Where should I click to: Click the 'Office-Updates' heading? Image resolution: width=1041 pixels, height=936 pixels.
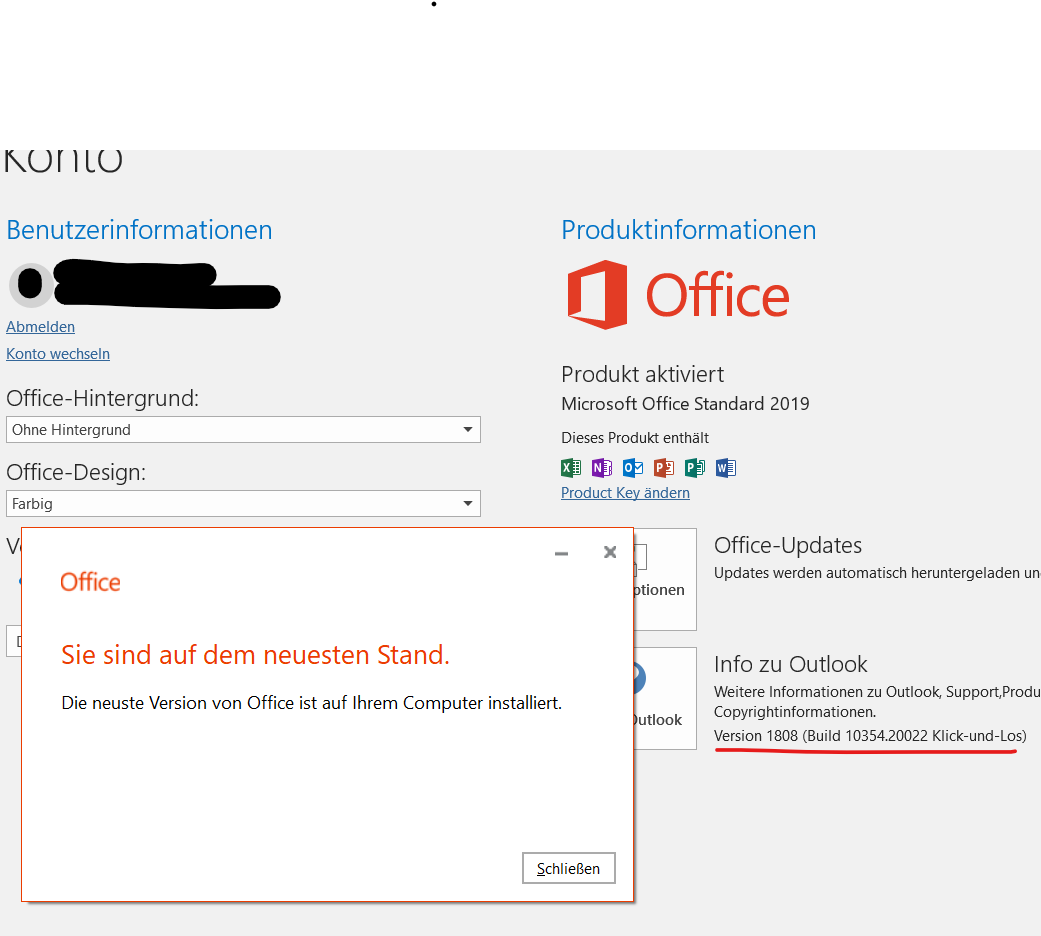coord(788,545)
